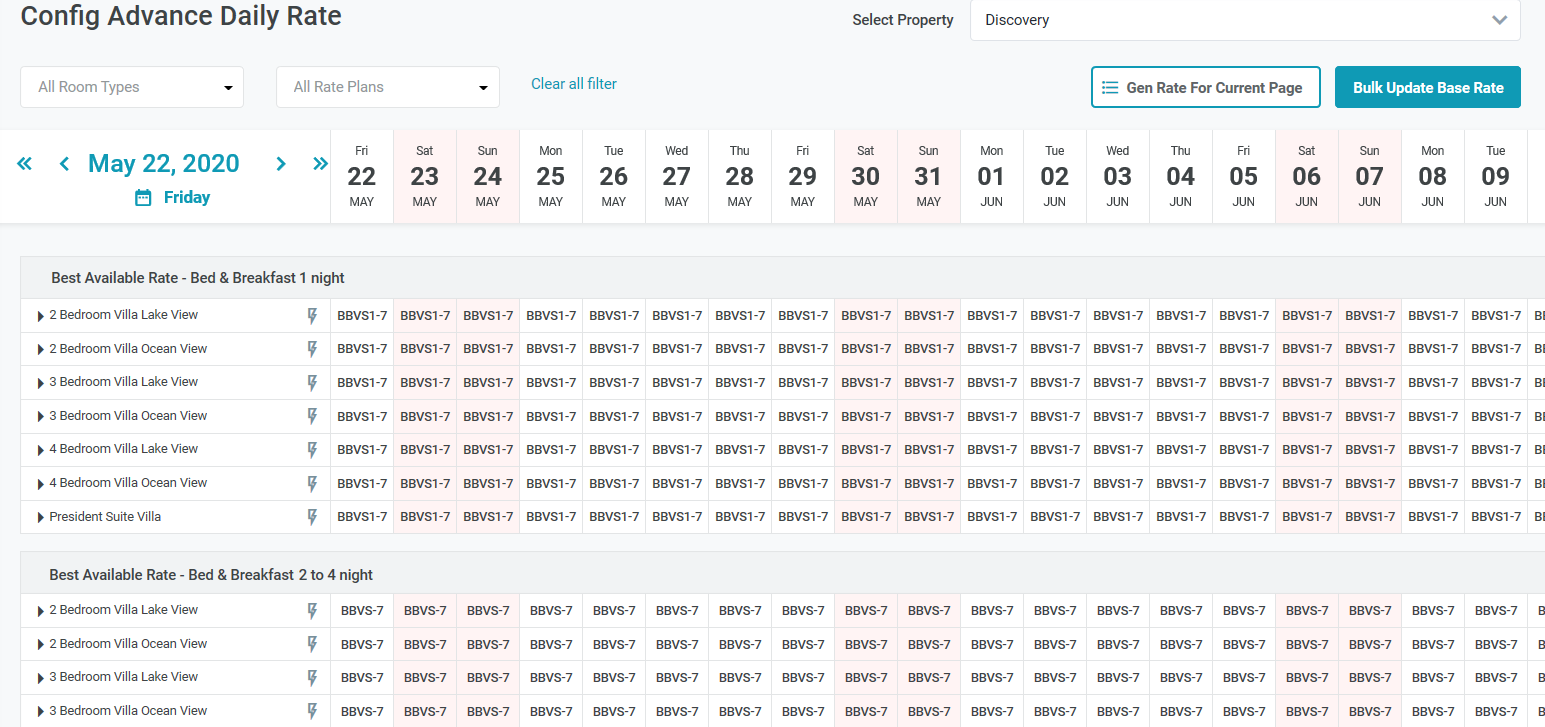Click the May 22, 2020 date heading
Screen dimensions: 1545x727
pyautogui.click(x=164, y=164)
